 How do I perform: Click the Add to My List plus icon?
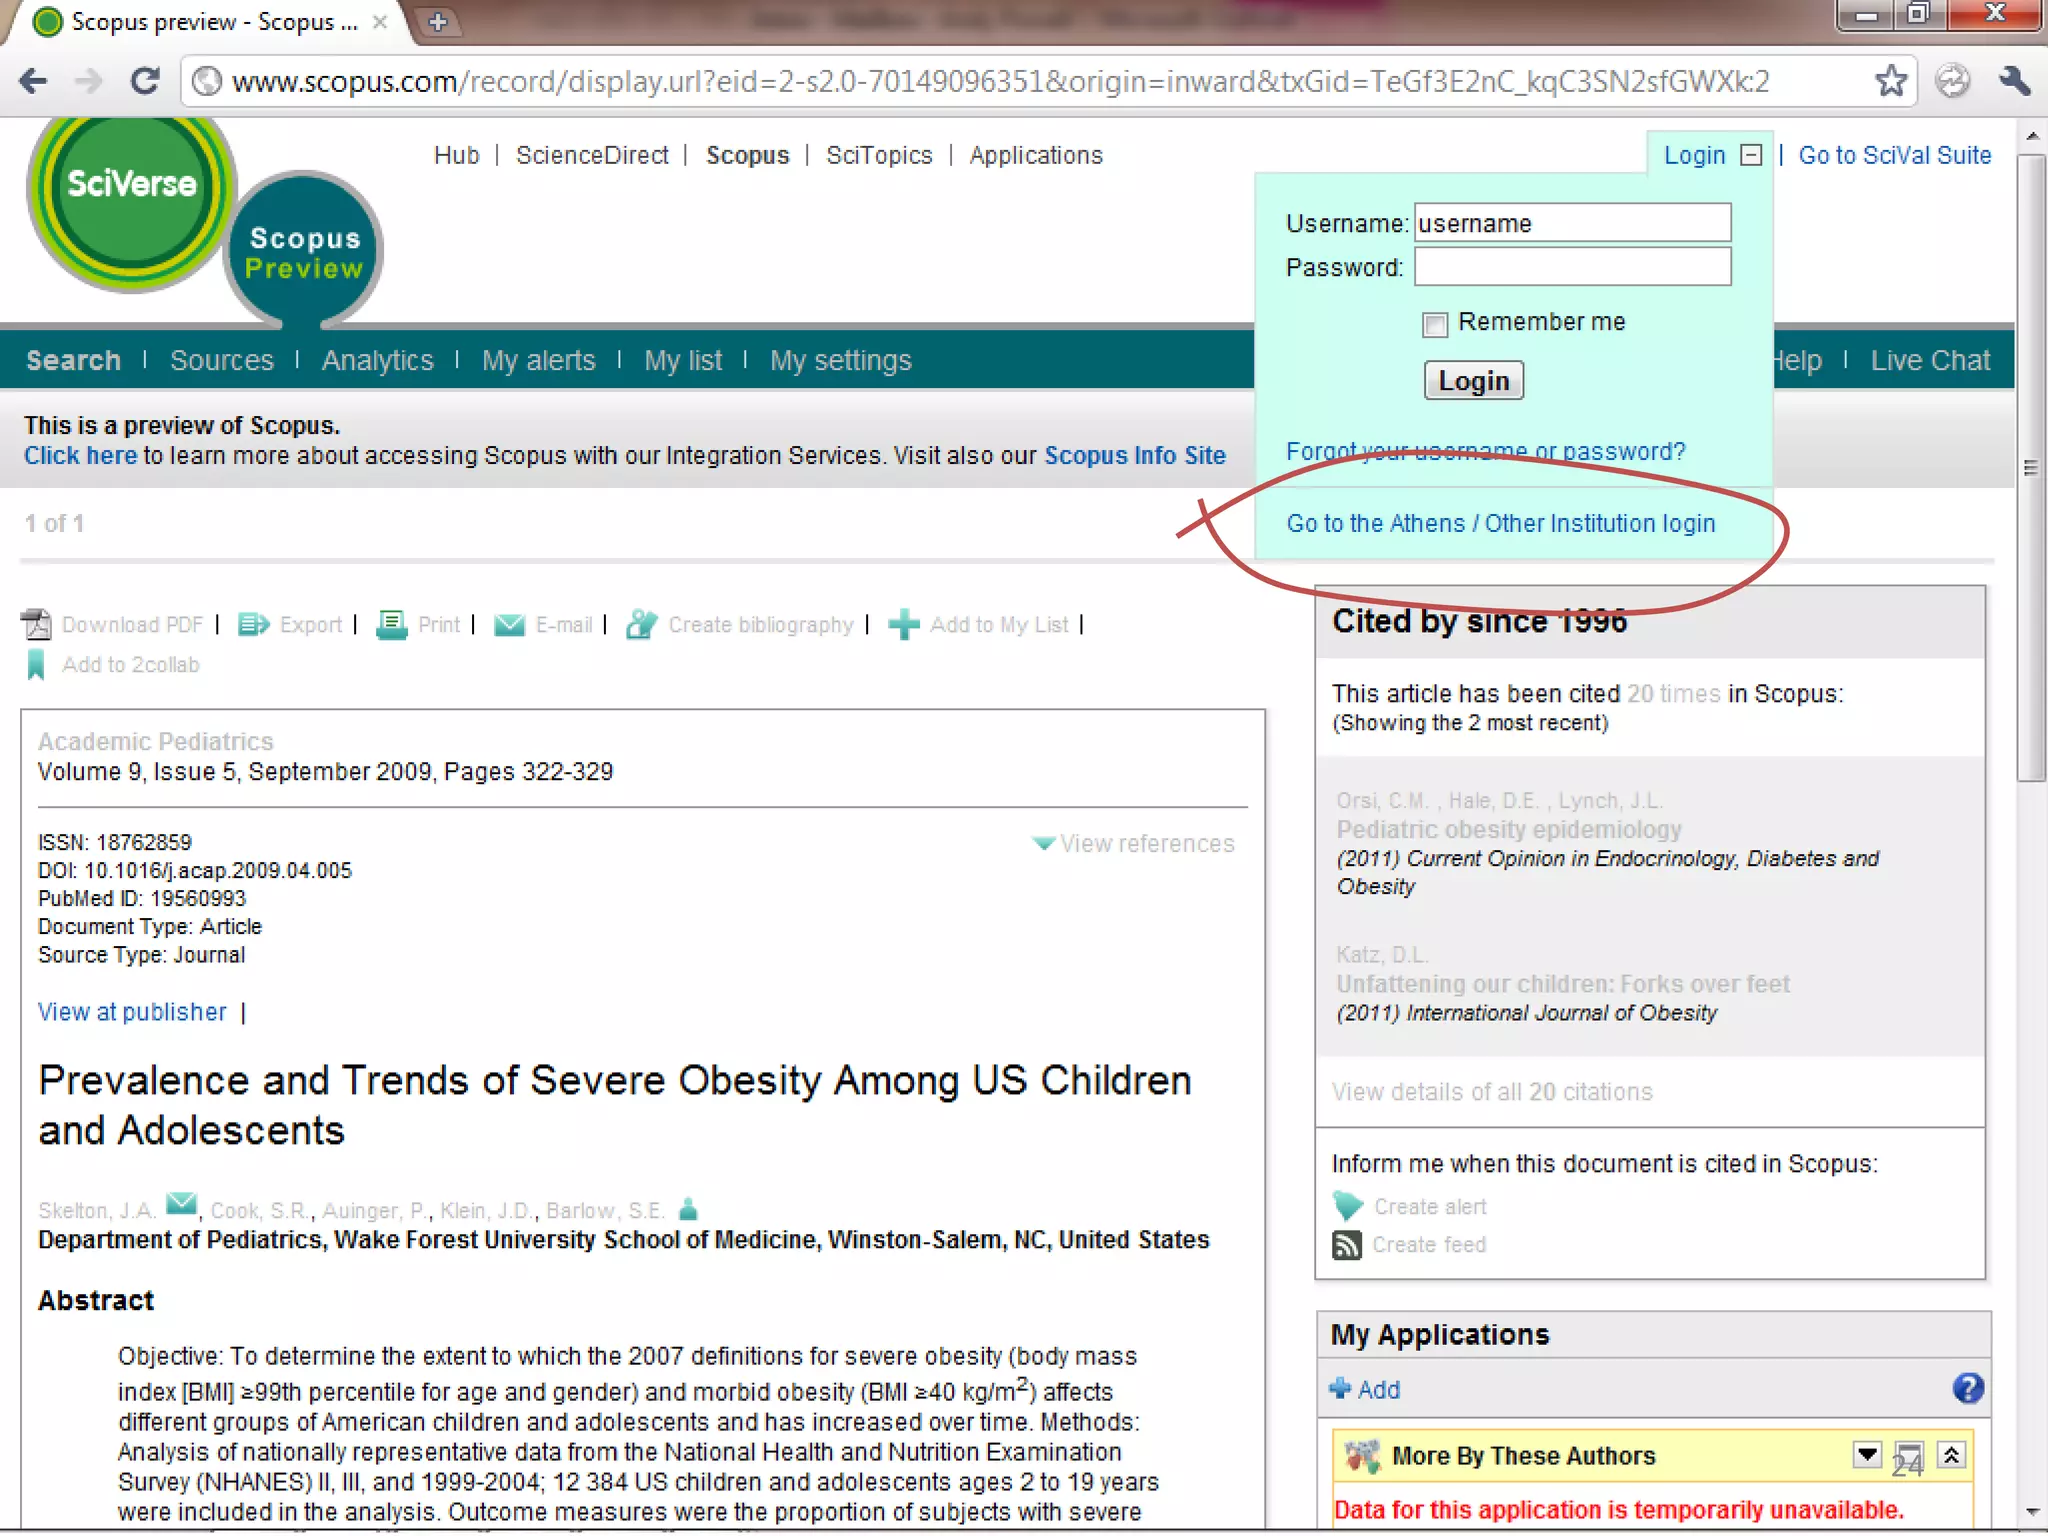click(904, 625)
